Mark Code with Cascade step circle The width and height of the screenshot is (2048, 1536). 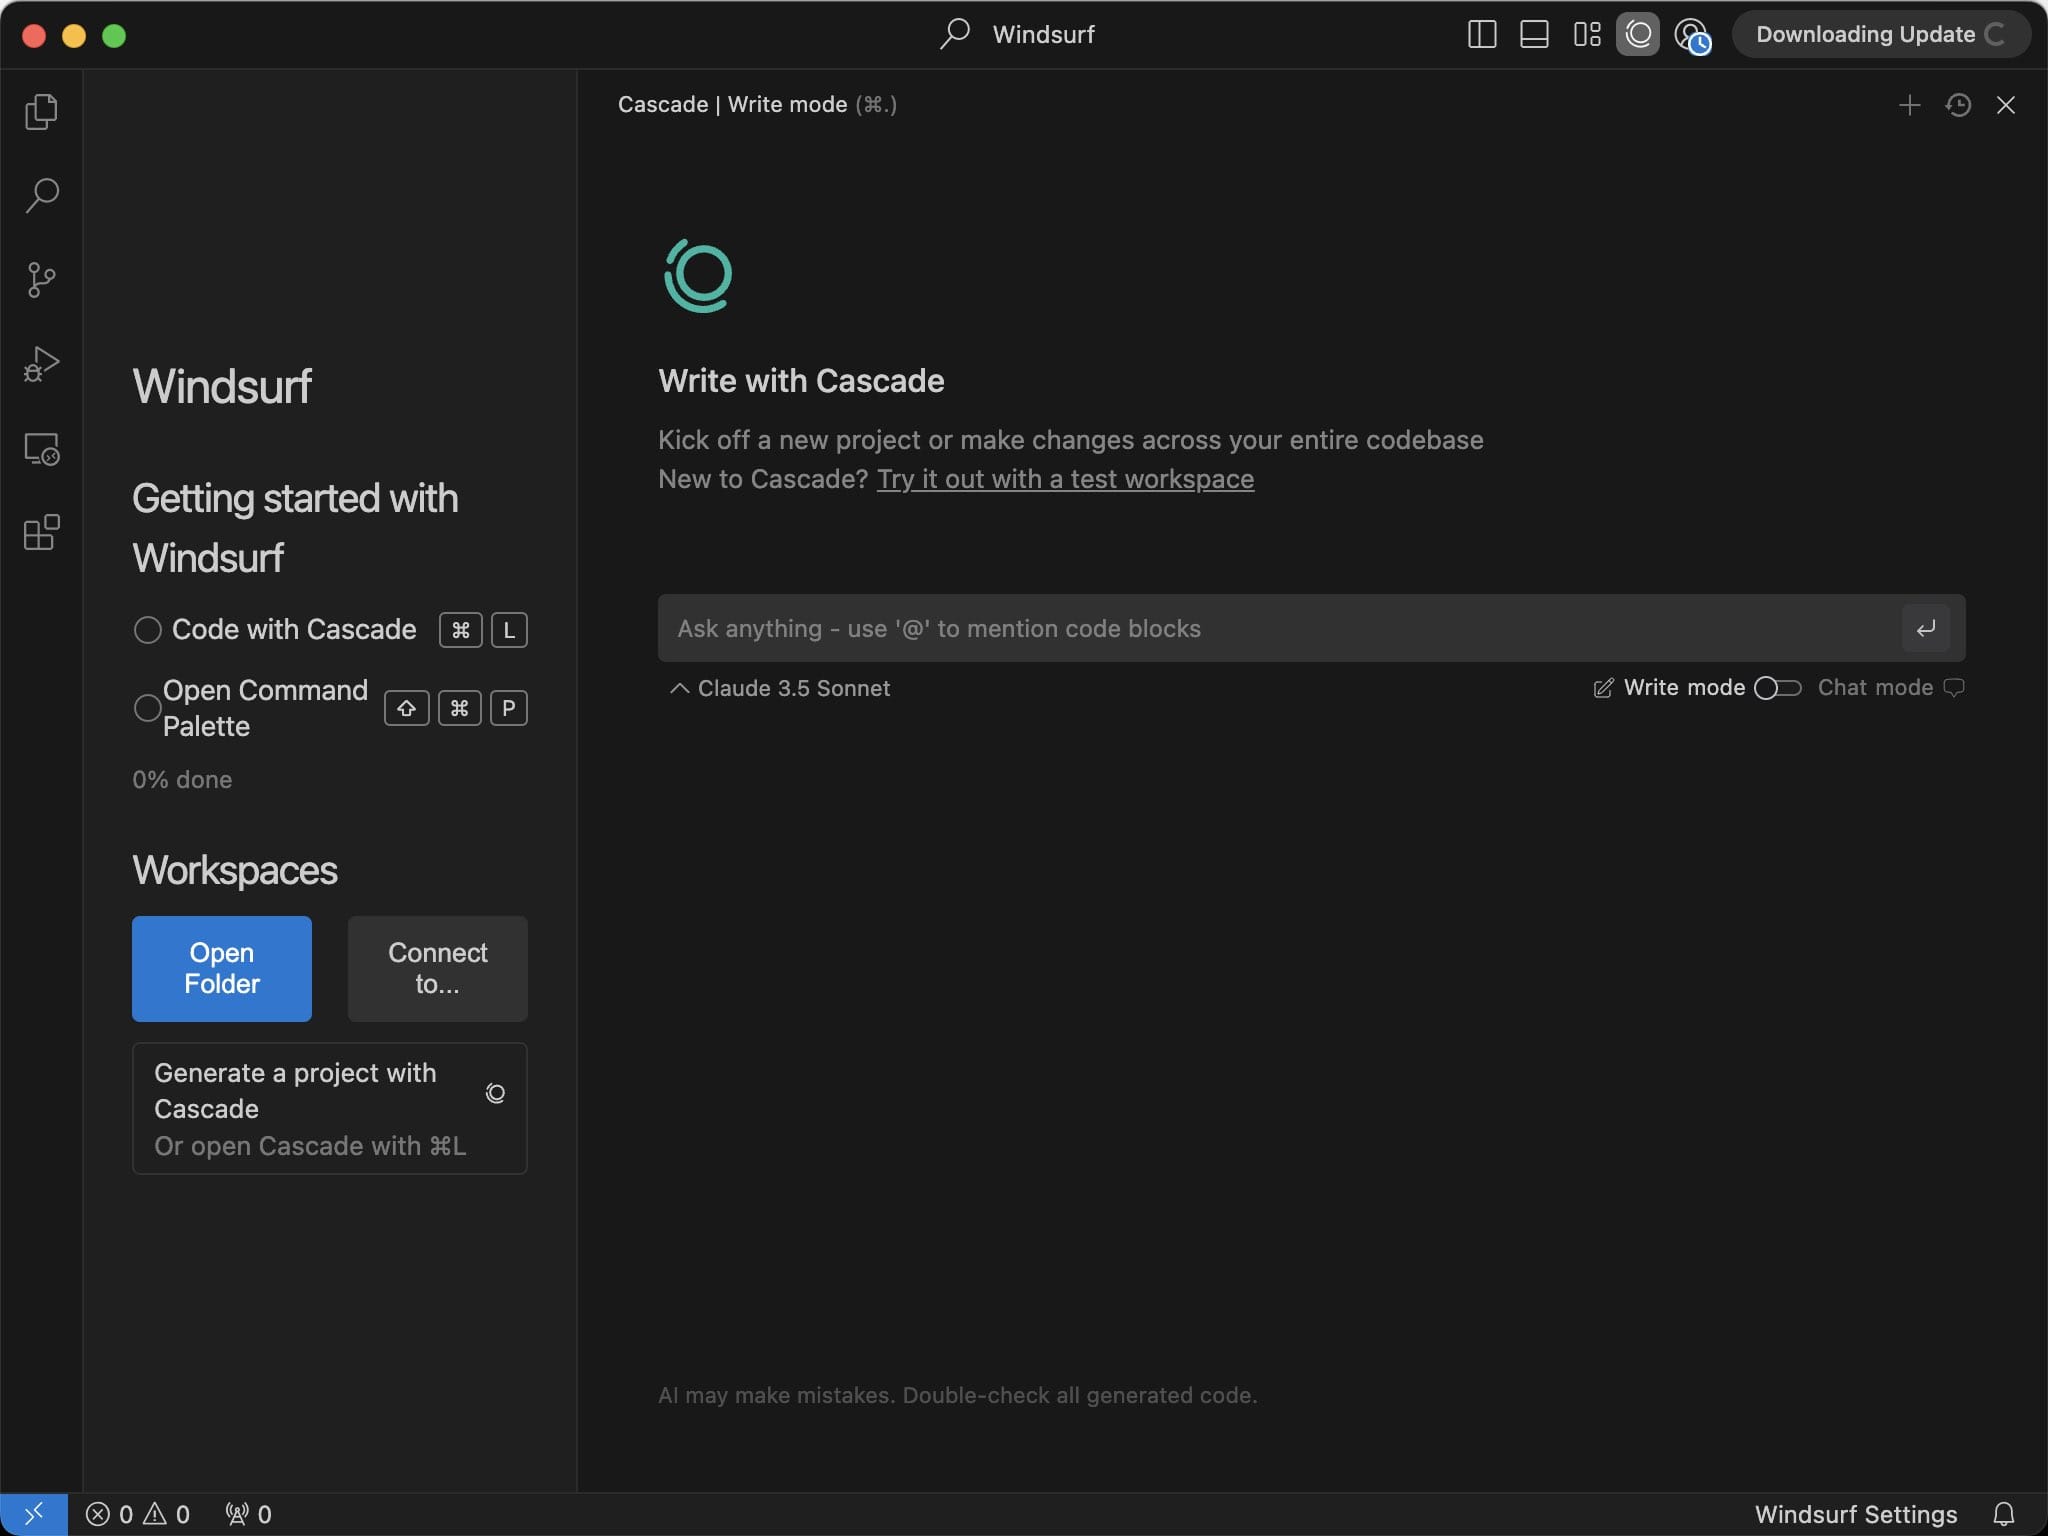pos(147,630)
